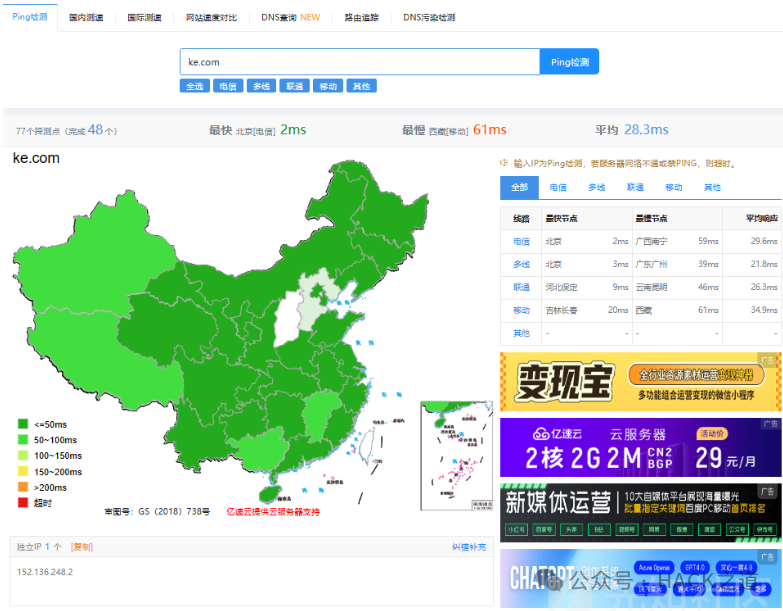Click Hainan island on the map
This screenshot has height=611, width=783.
tap(270, 494)
